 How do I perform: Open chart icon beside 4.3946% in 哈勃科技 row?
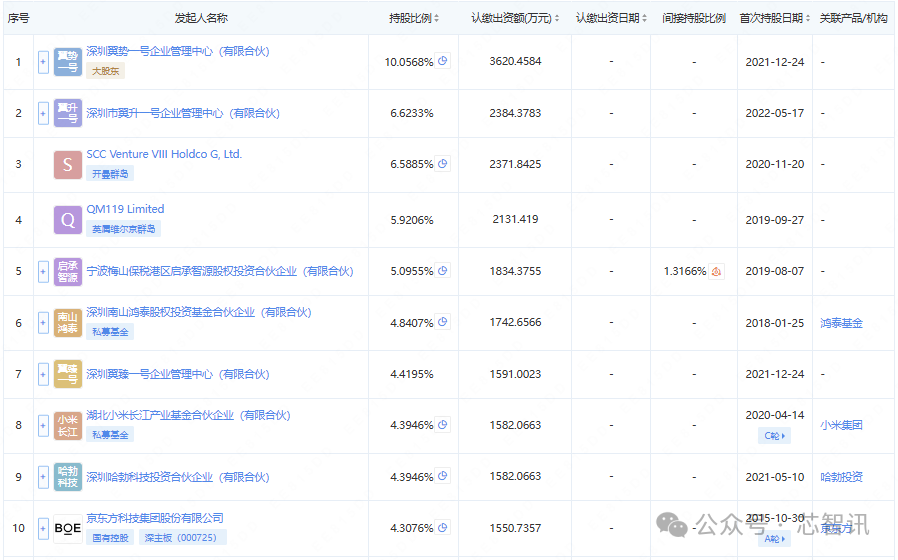(x=443, y=476)
